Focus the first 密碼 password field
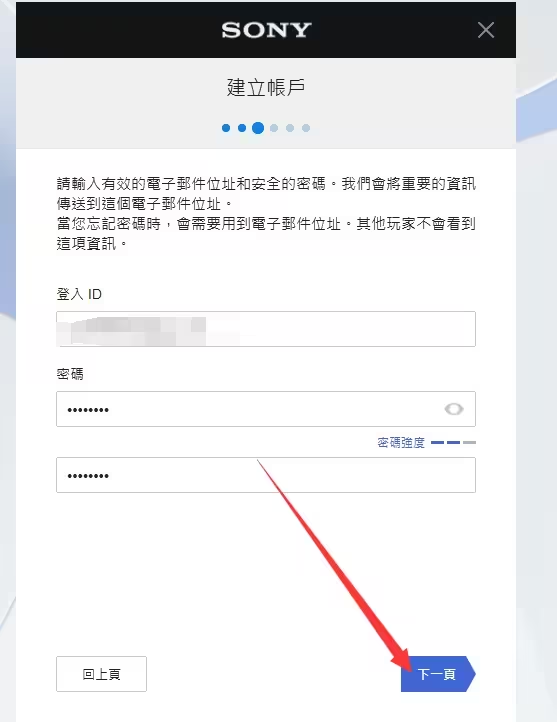Screen dimensions: 557x722 click(x=266, y=409)
